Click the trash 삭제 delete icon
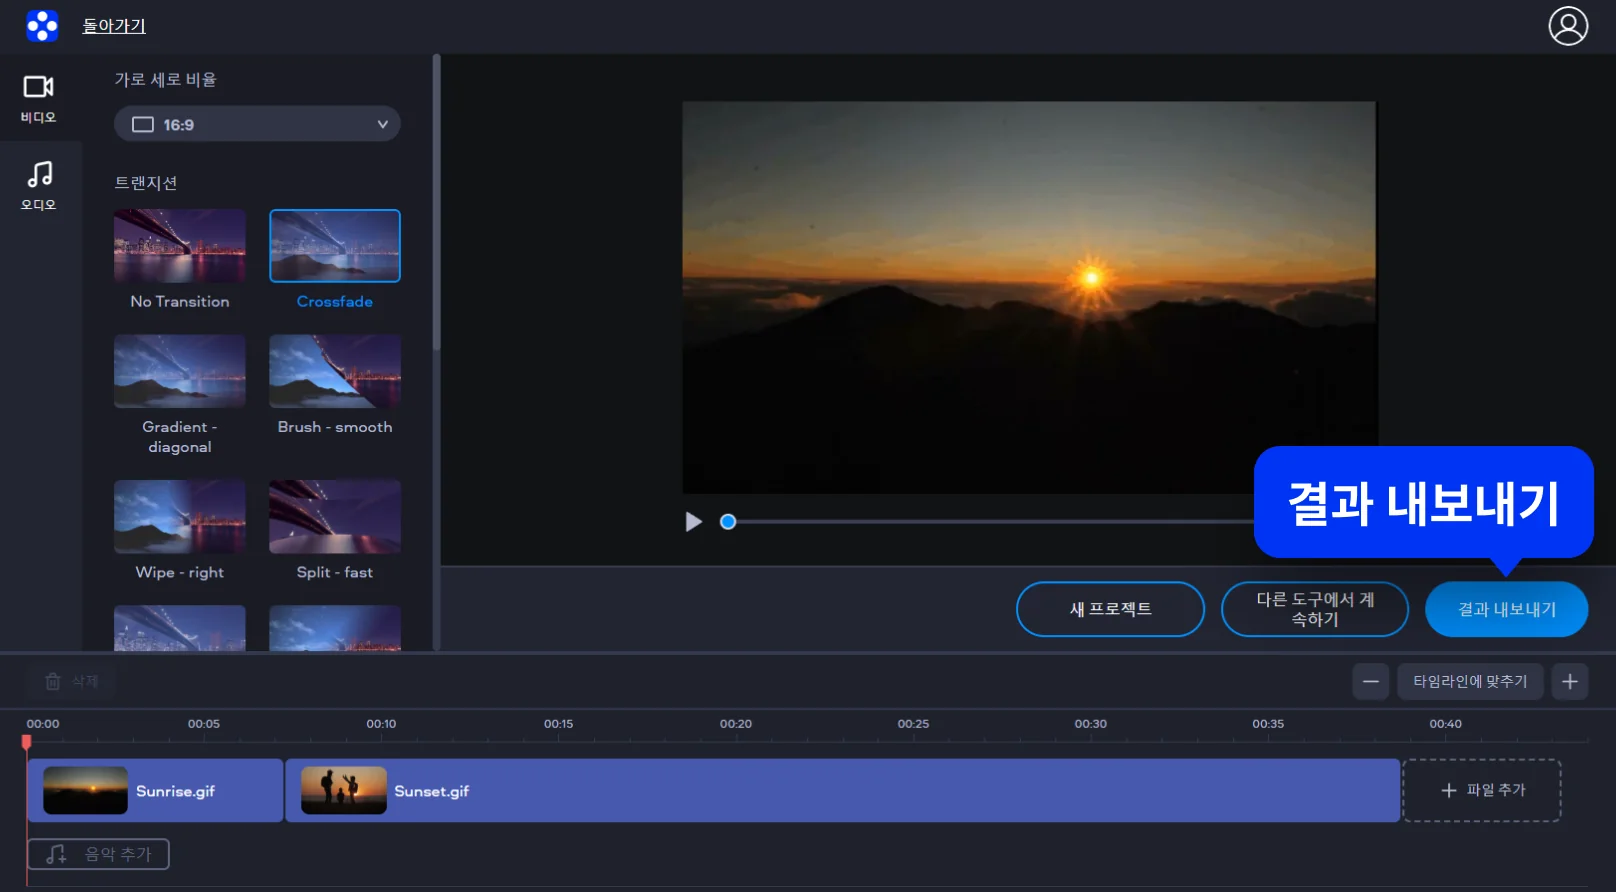1616x892 pixels. (54, 682)
